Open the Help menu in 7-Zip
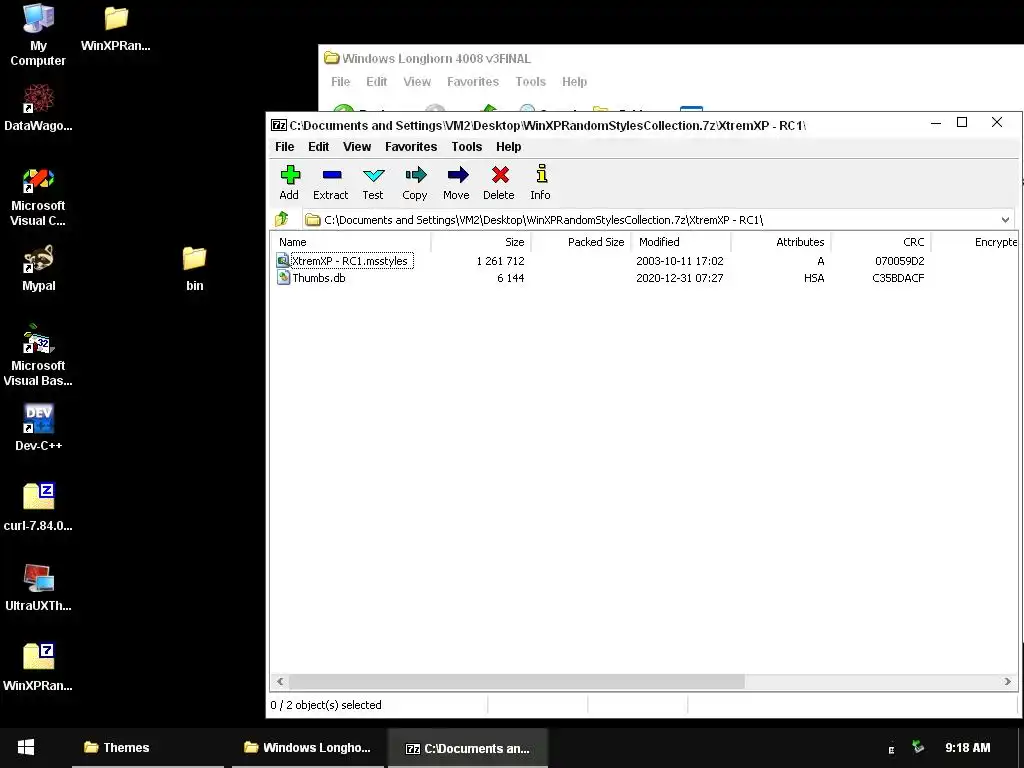Viewport: 1024px width, 768px height. coord(509,147)
